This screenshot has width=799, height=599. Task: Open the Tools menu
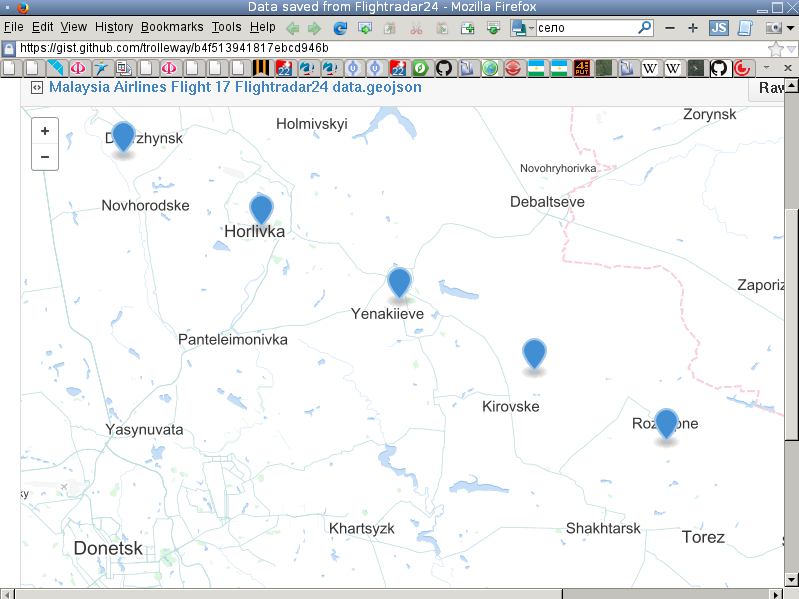click(227, 27)
